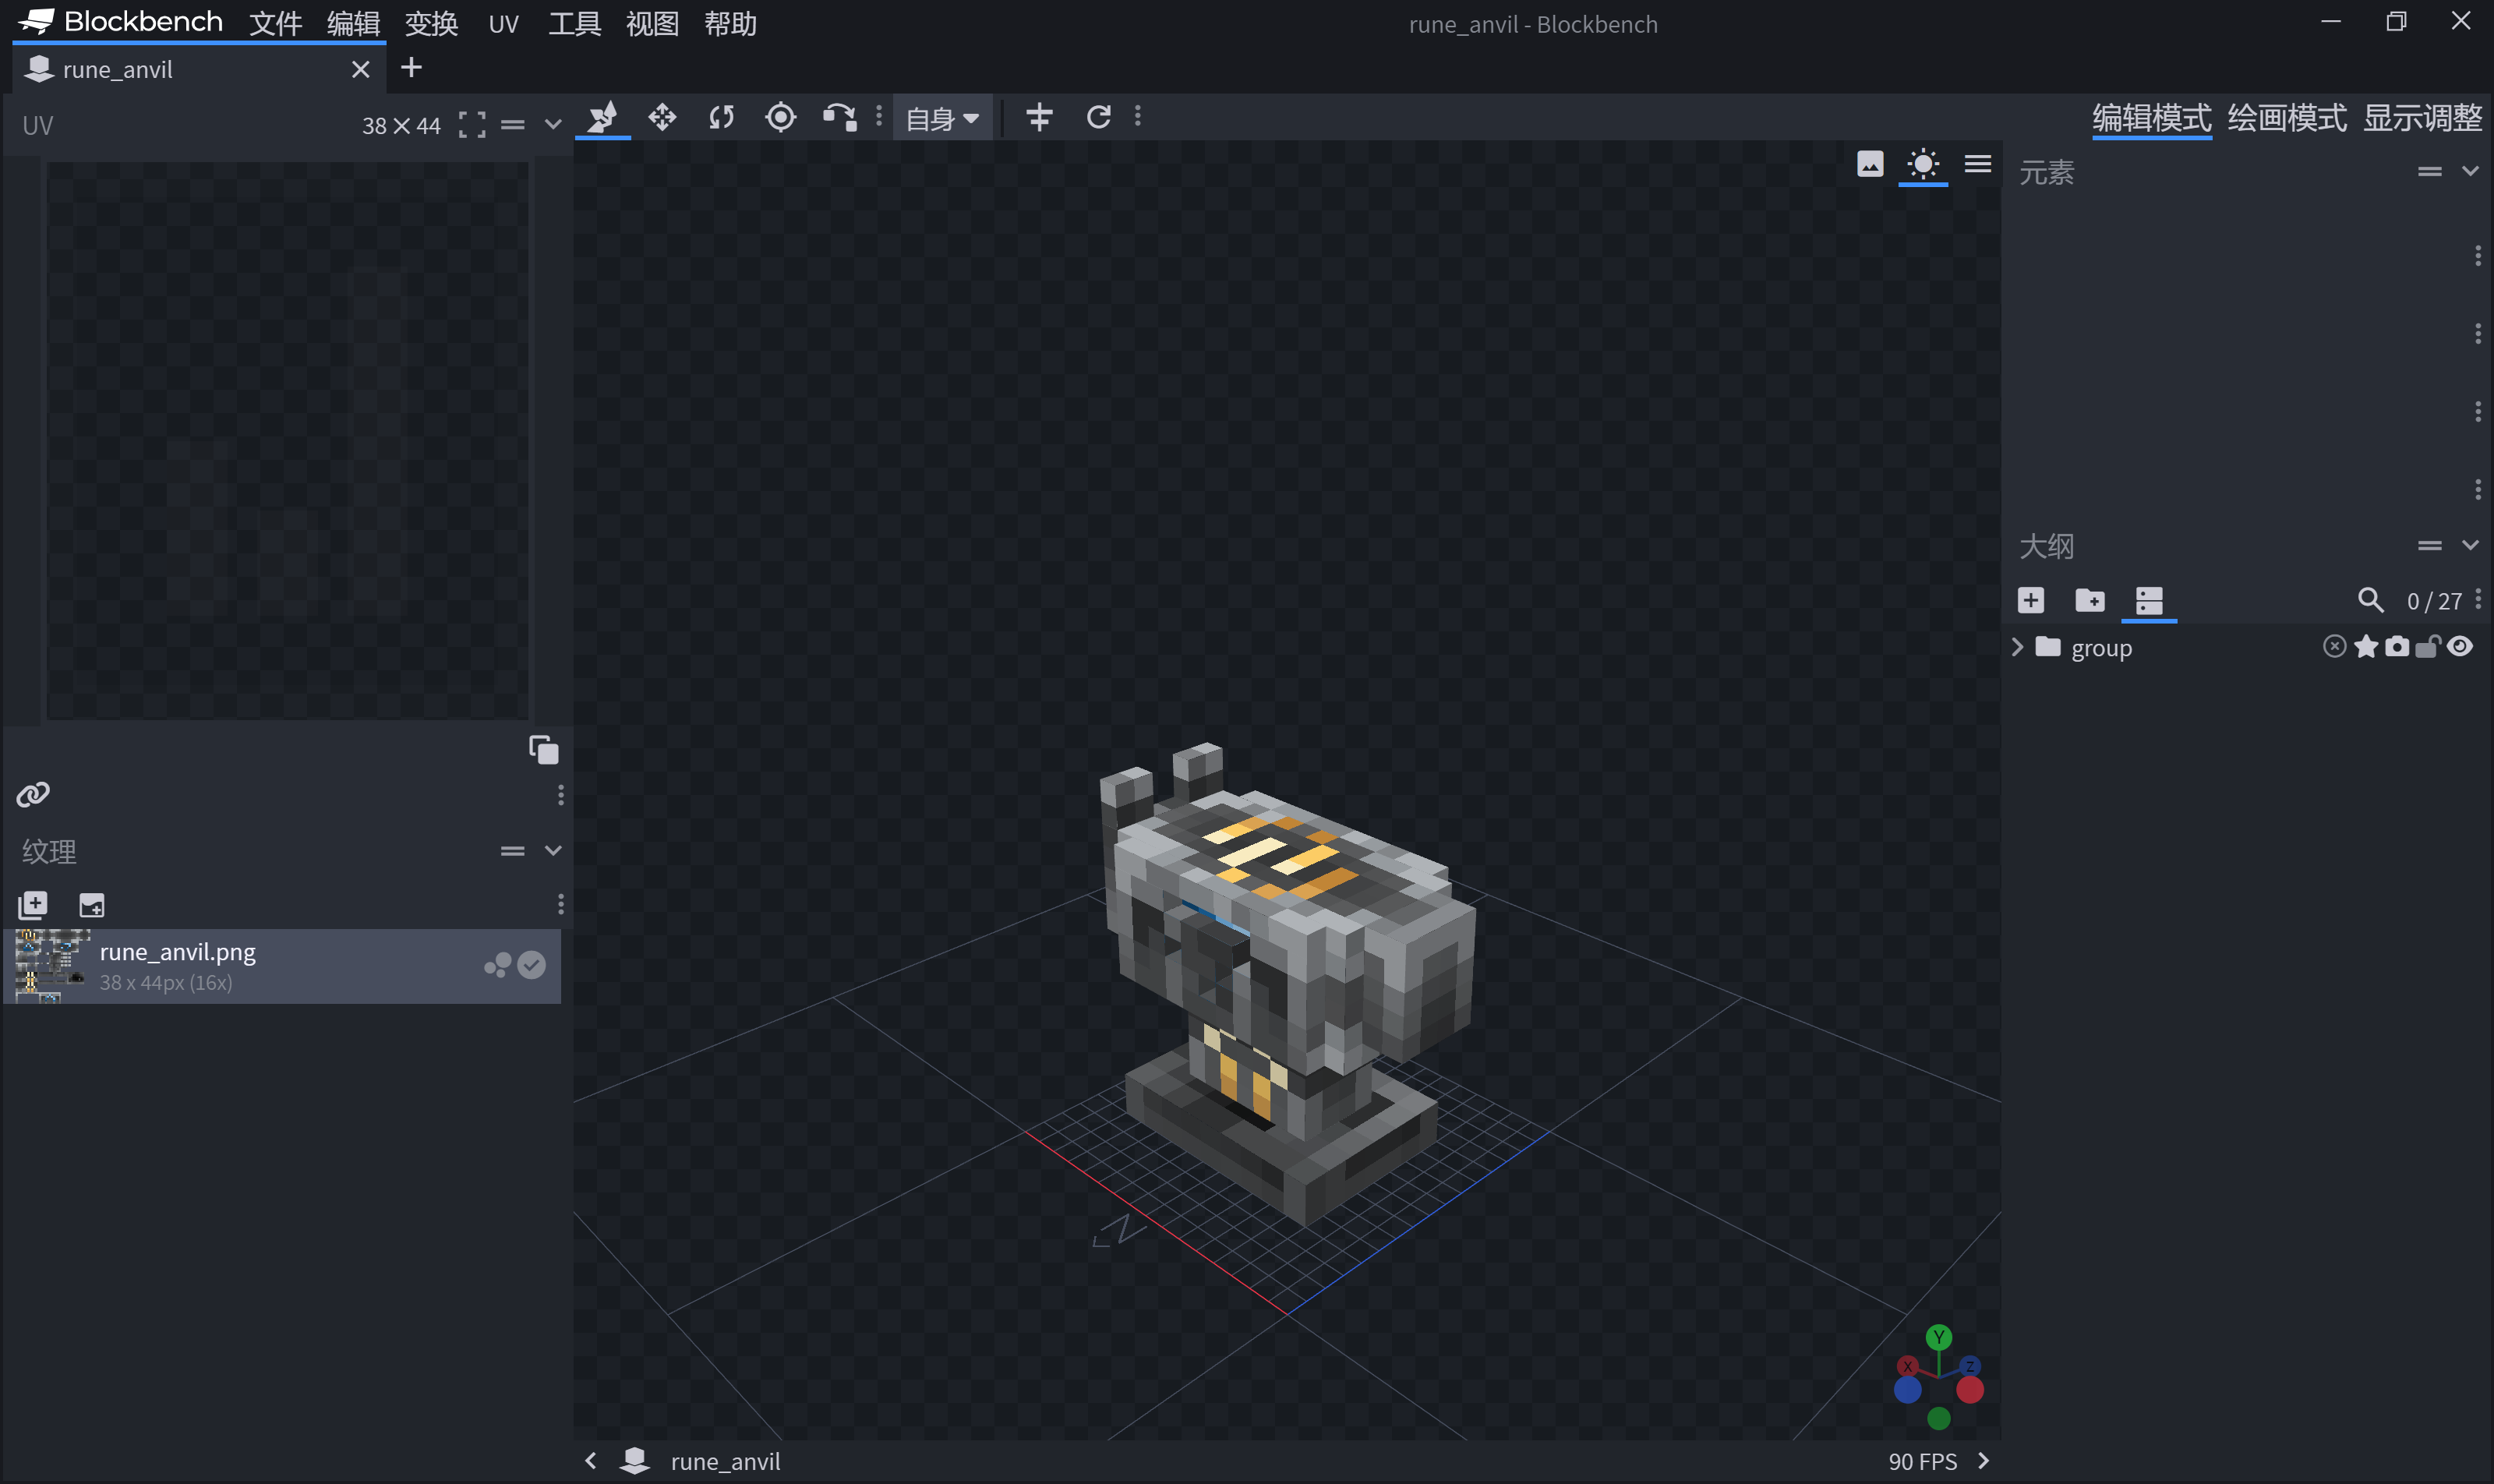Open viewport background image options
The height and width of the screenshot is (1484, 2494).
(x=1870, y=164)
